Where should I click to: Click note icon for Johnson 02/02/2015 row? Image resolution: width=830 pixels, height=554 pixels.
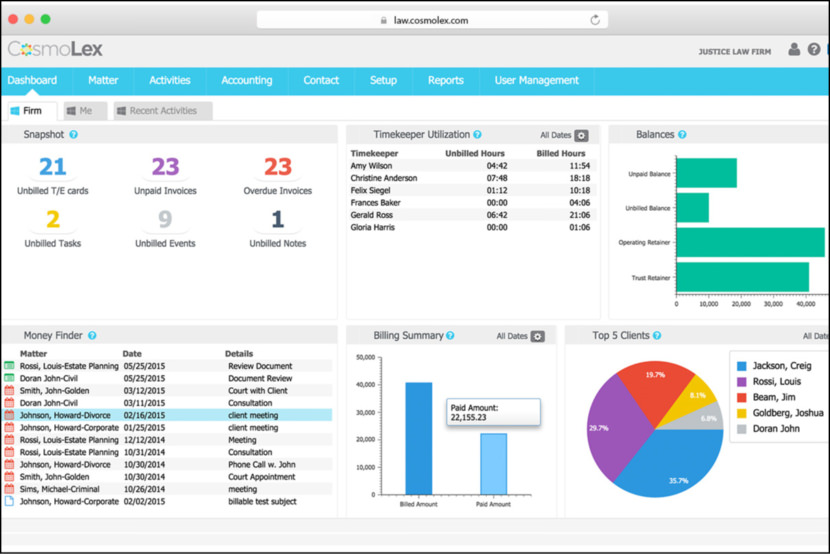coord(9,501)
